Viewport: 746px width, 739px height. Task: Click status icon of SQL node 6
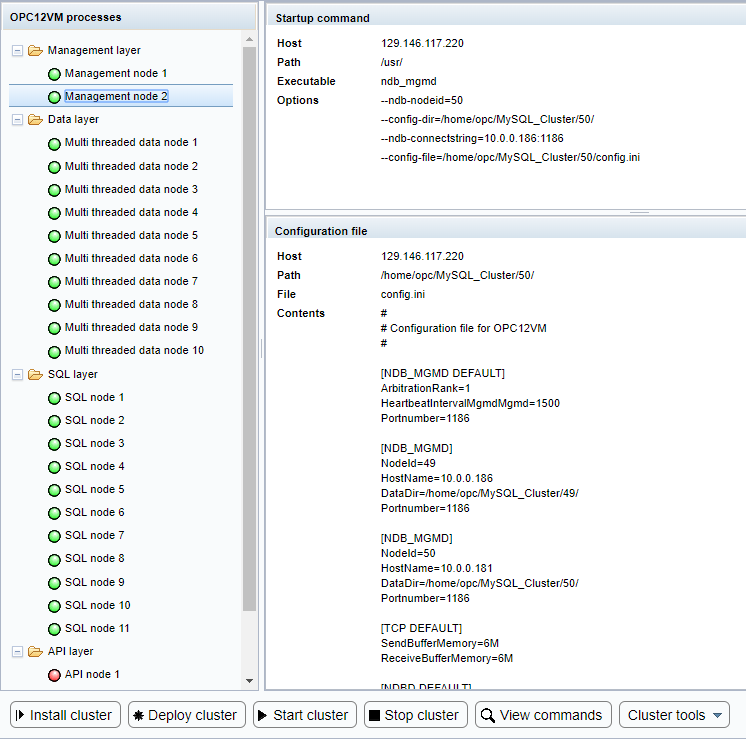coord(54,513)
